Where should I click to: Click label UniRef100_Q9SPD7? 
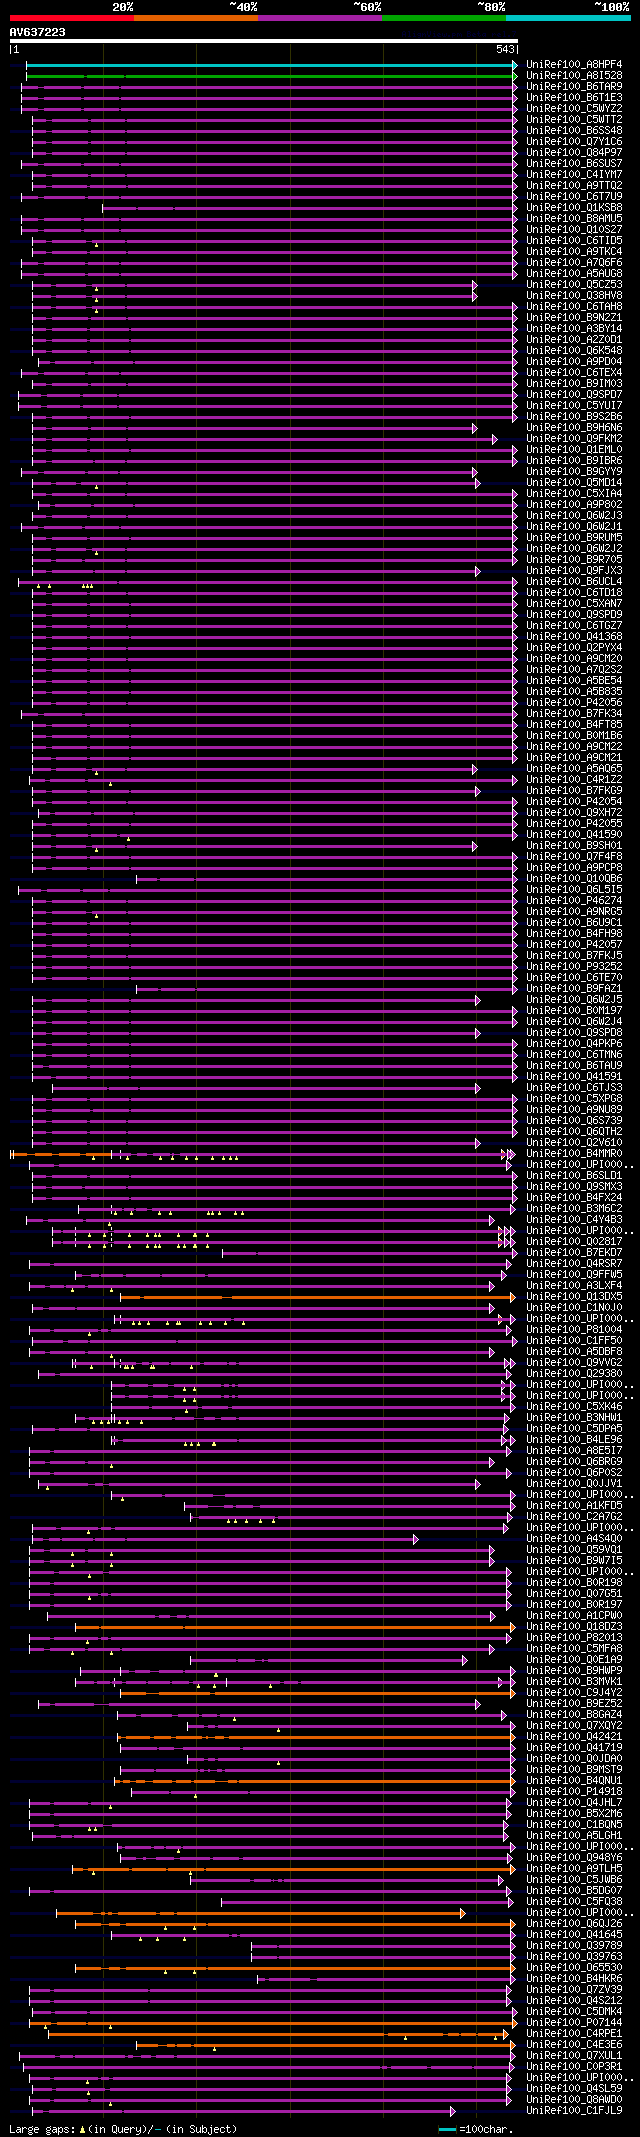pos(574,395)
